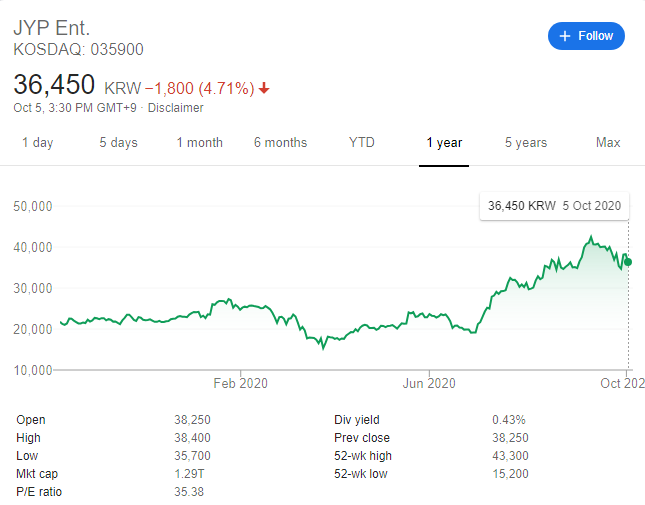This screenshot has width=645, height=505.
Task: Click the Jun 2020 x-axis label
Action: 429,384
